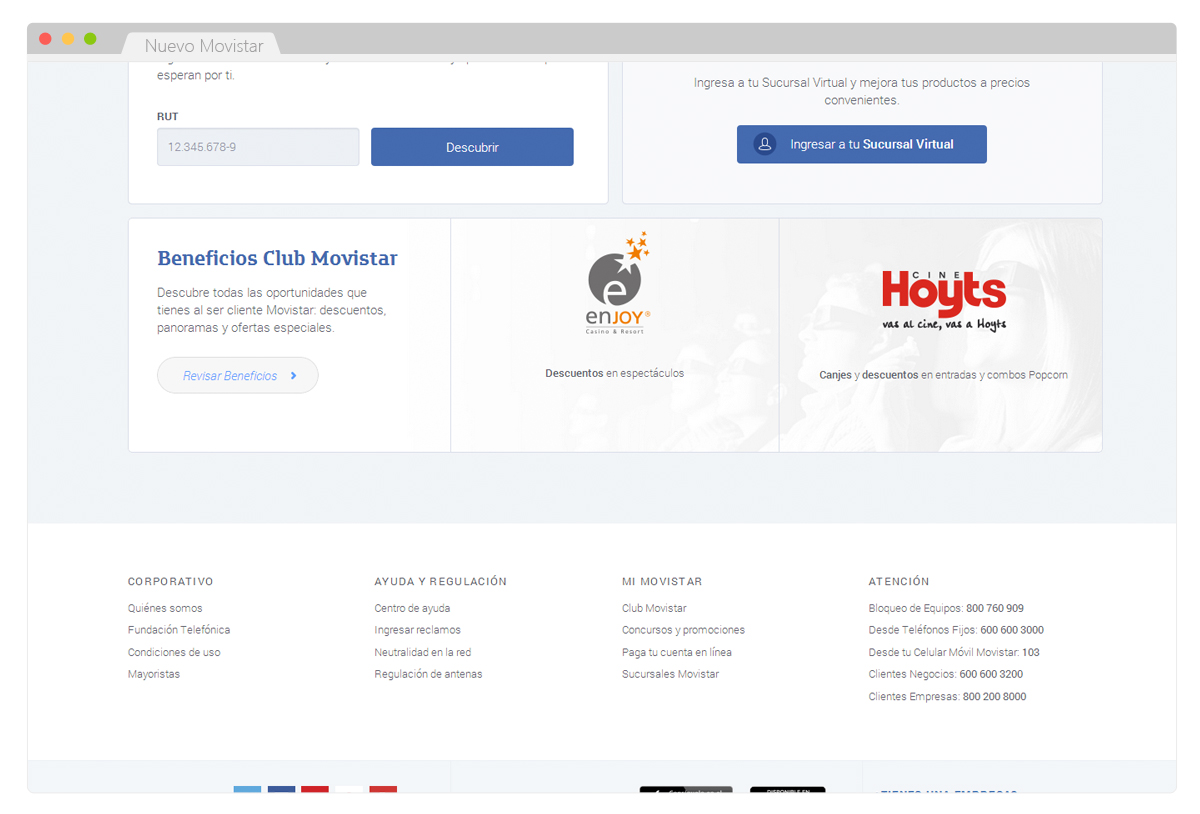Image resolution: width=1200 pixels, height=814 pixels.
Task: Open the Mayoristas footer link
Action: pyautogui.click(x=154, y=674)
